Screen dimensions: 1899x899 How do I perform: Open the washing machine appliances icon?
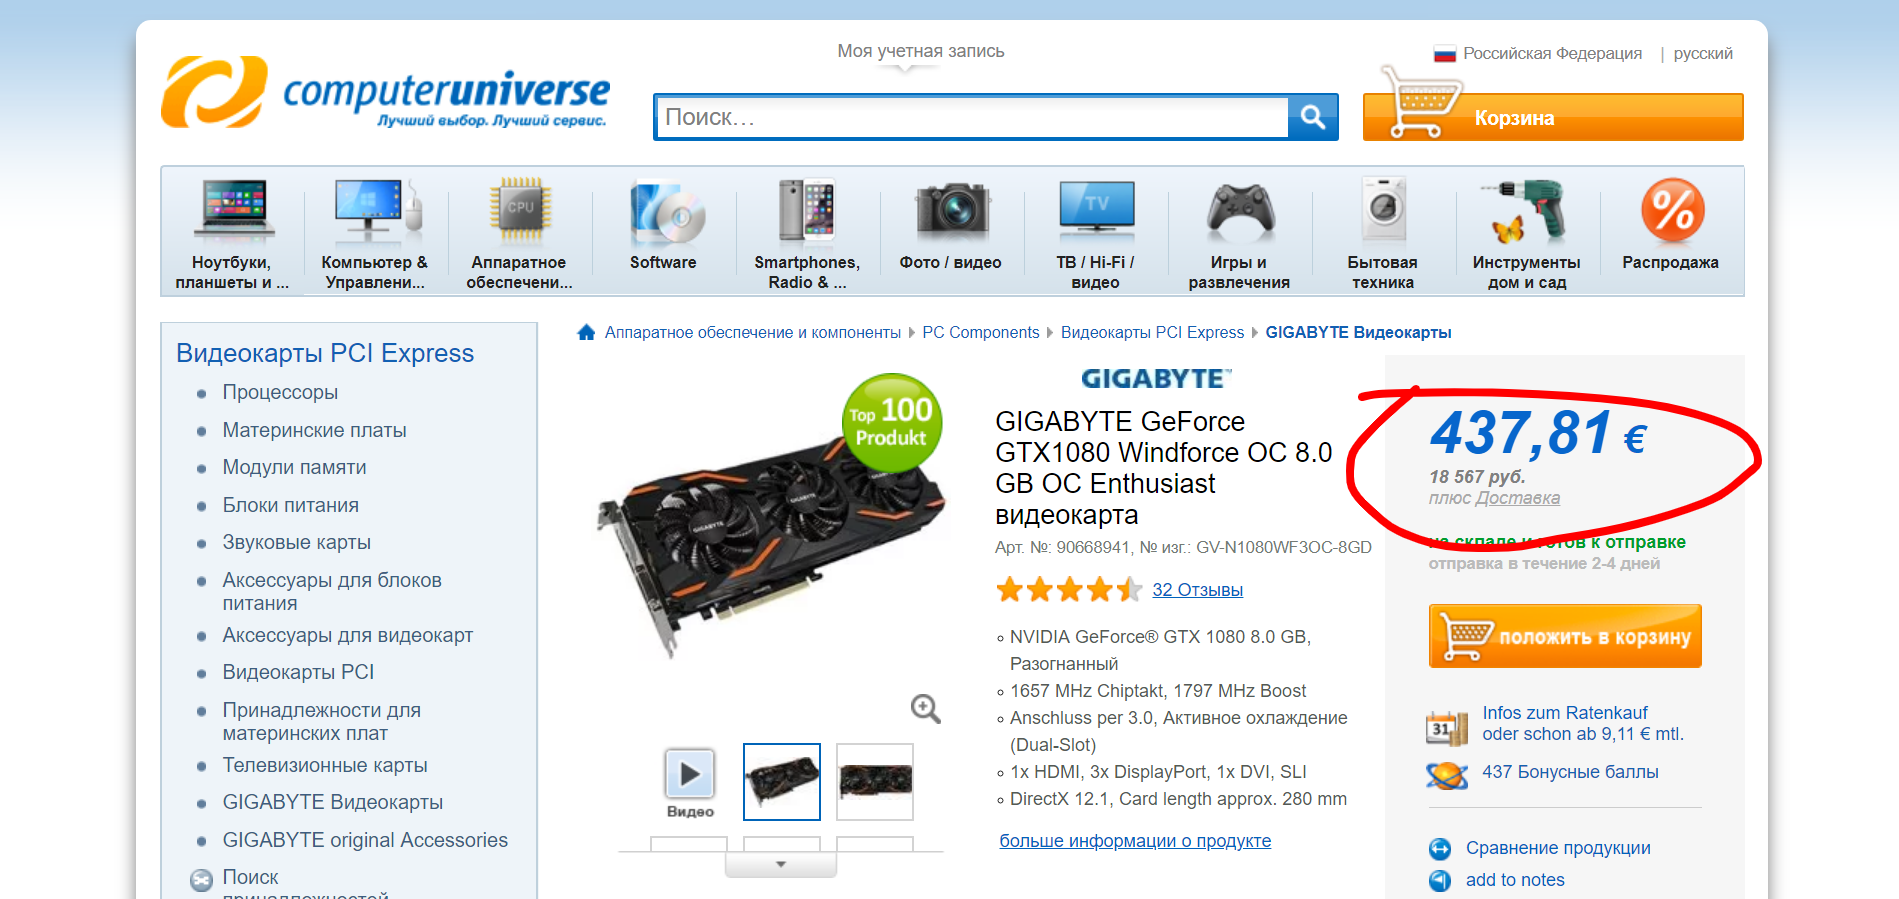coord(1384,210)
